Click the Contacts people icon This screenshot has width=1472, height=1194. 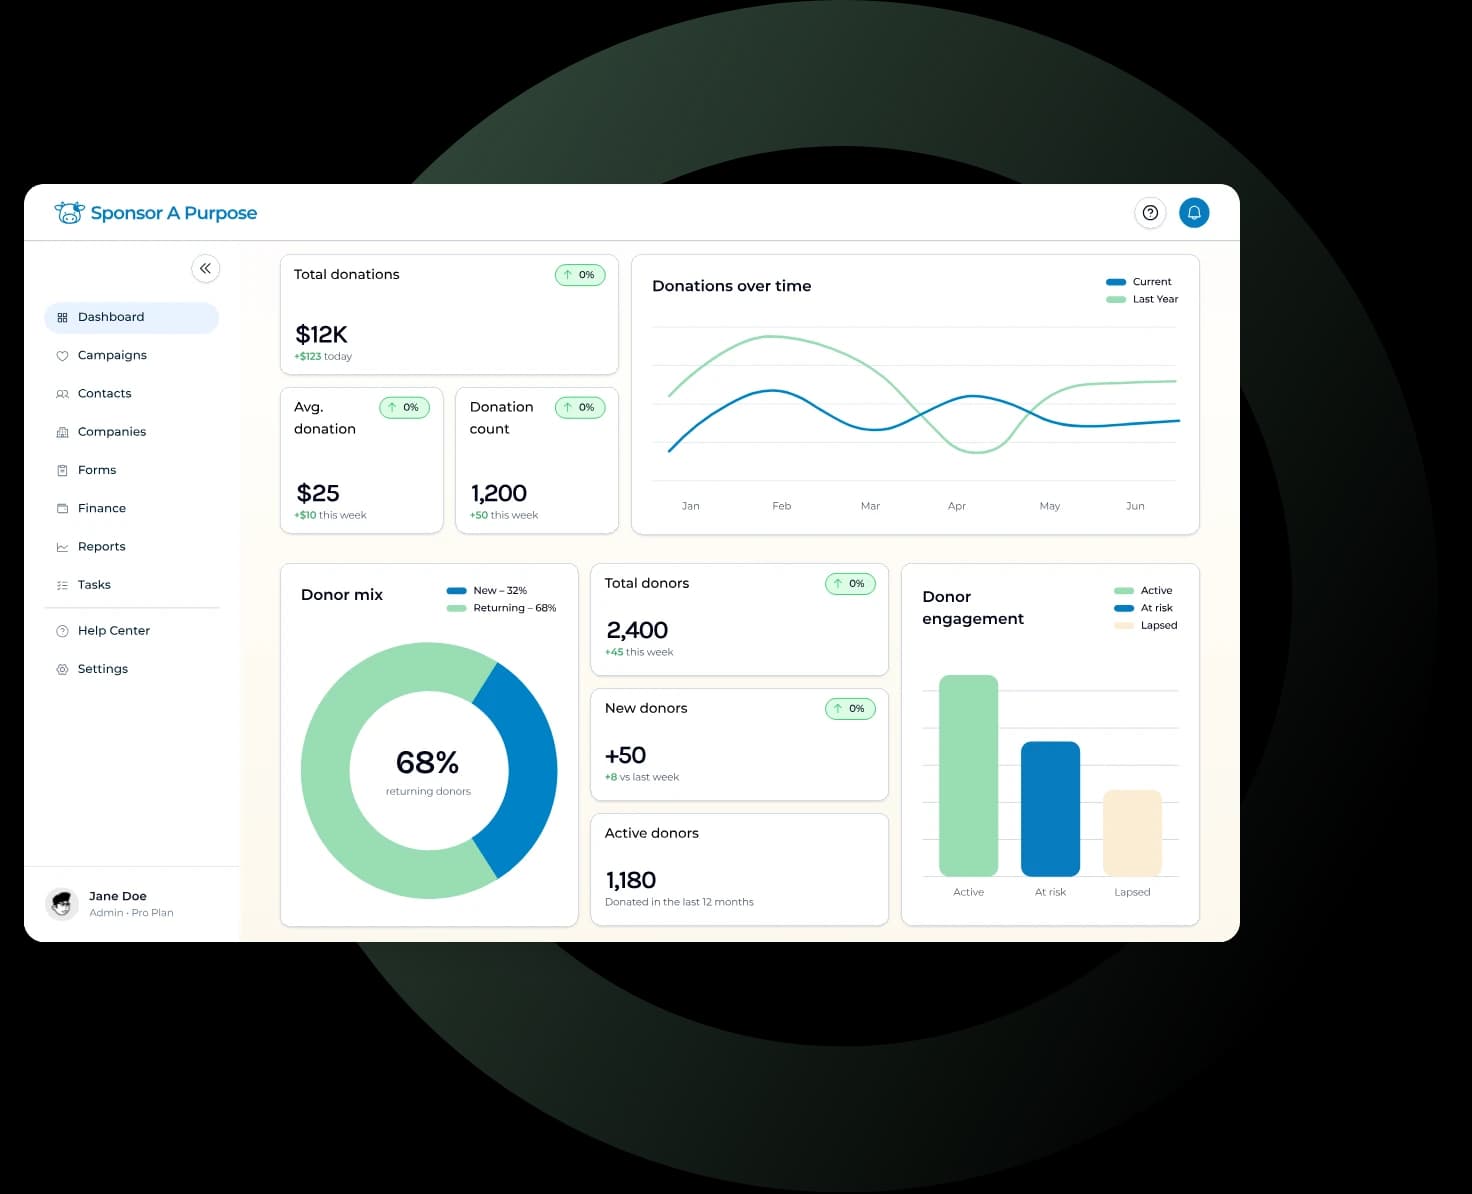[62, 394]
